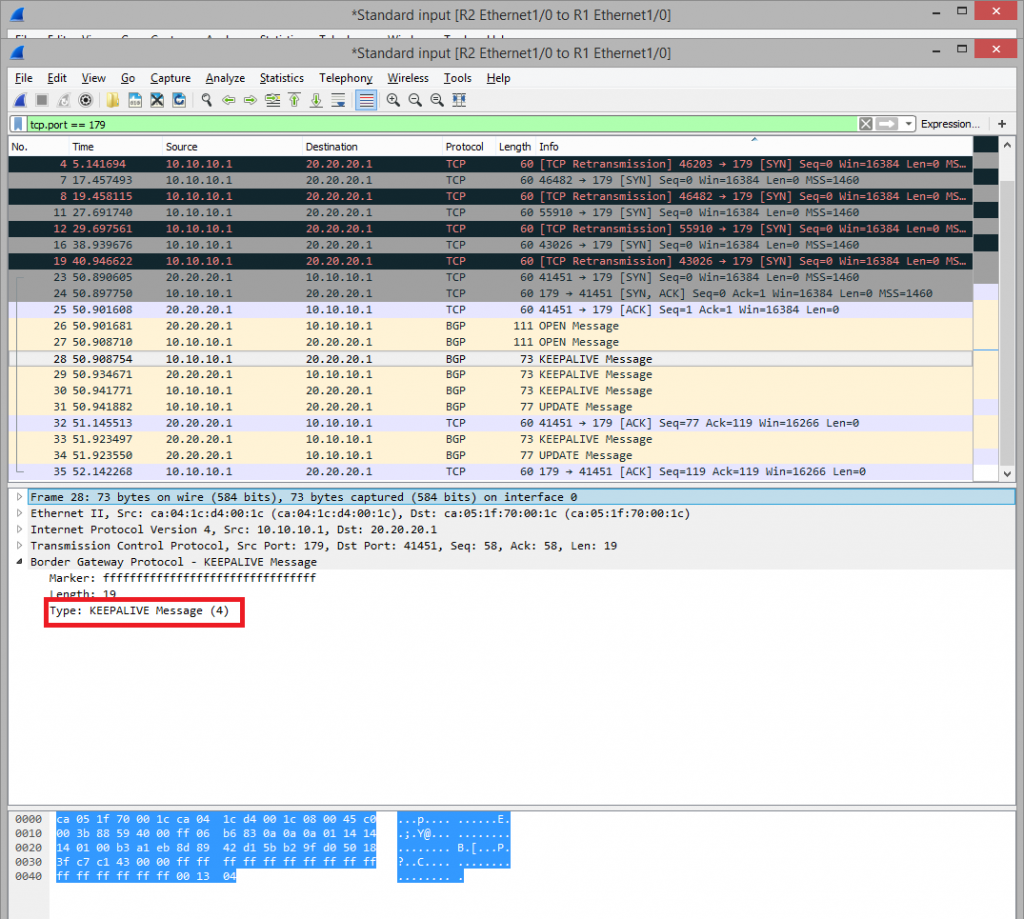Start a new capture with the shark fin icon

(18, 100)
